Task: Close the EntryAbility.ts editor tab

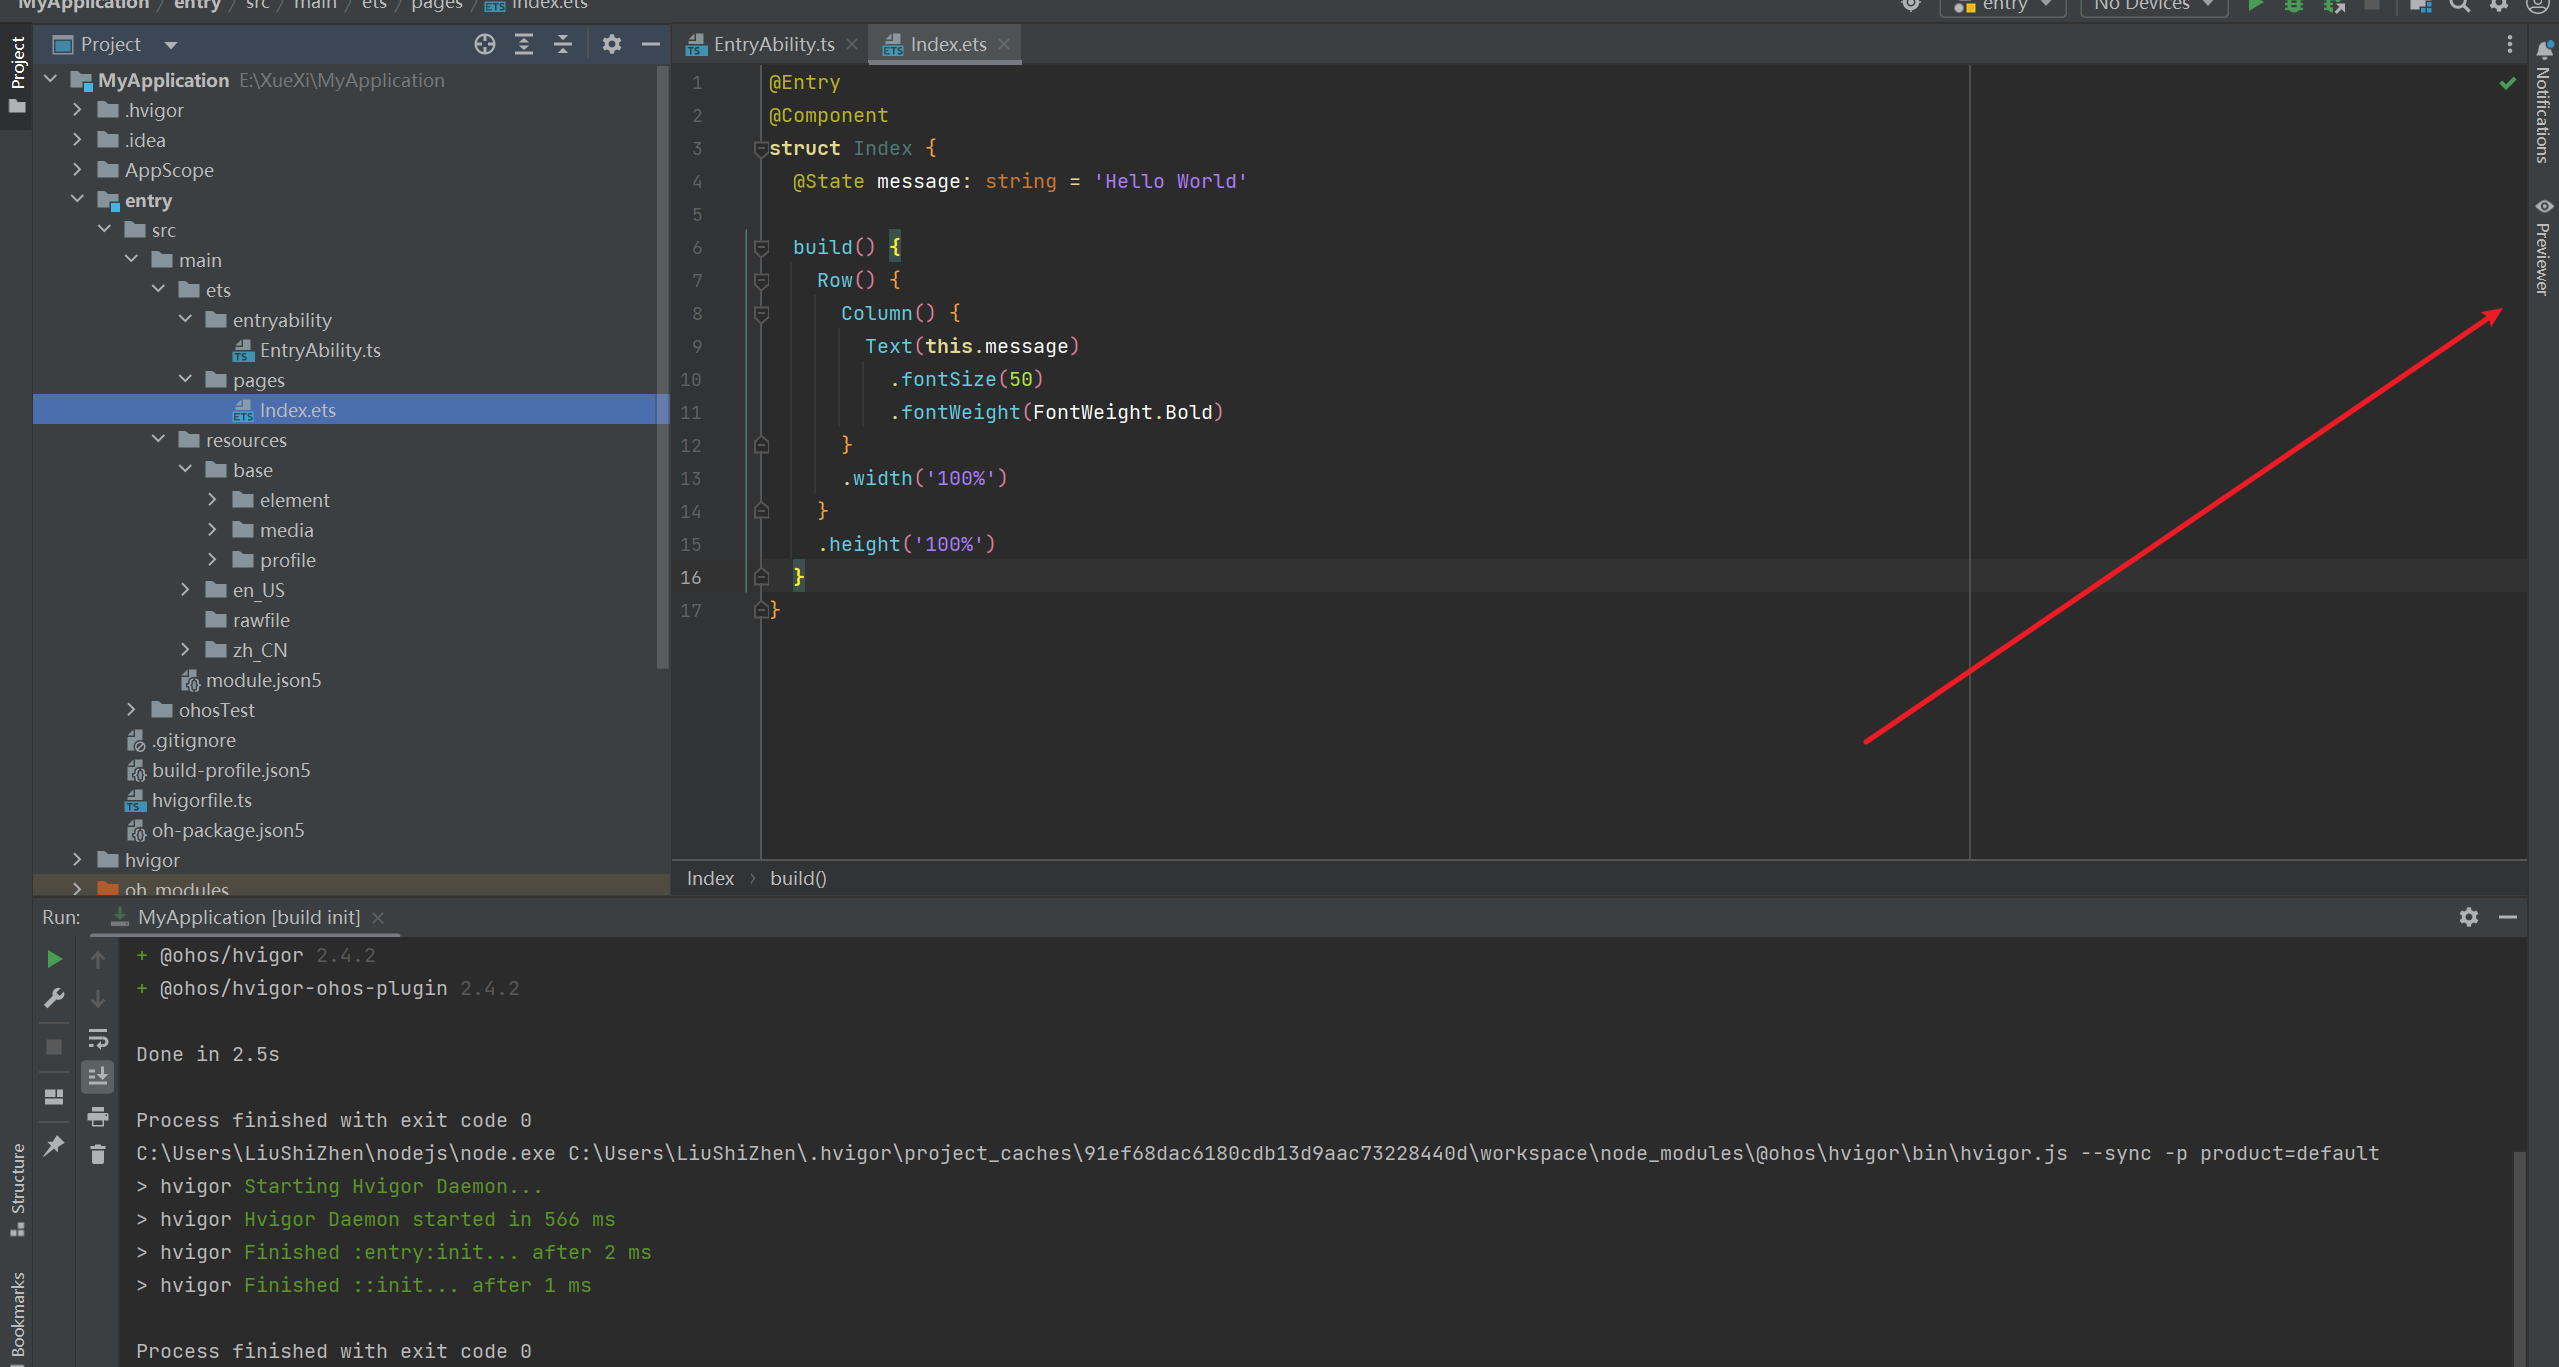Action: pos(852,44)
